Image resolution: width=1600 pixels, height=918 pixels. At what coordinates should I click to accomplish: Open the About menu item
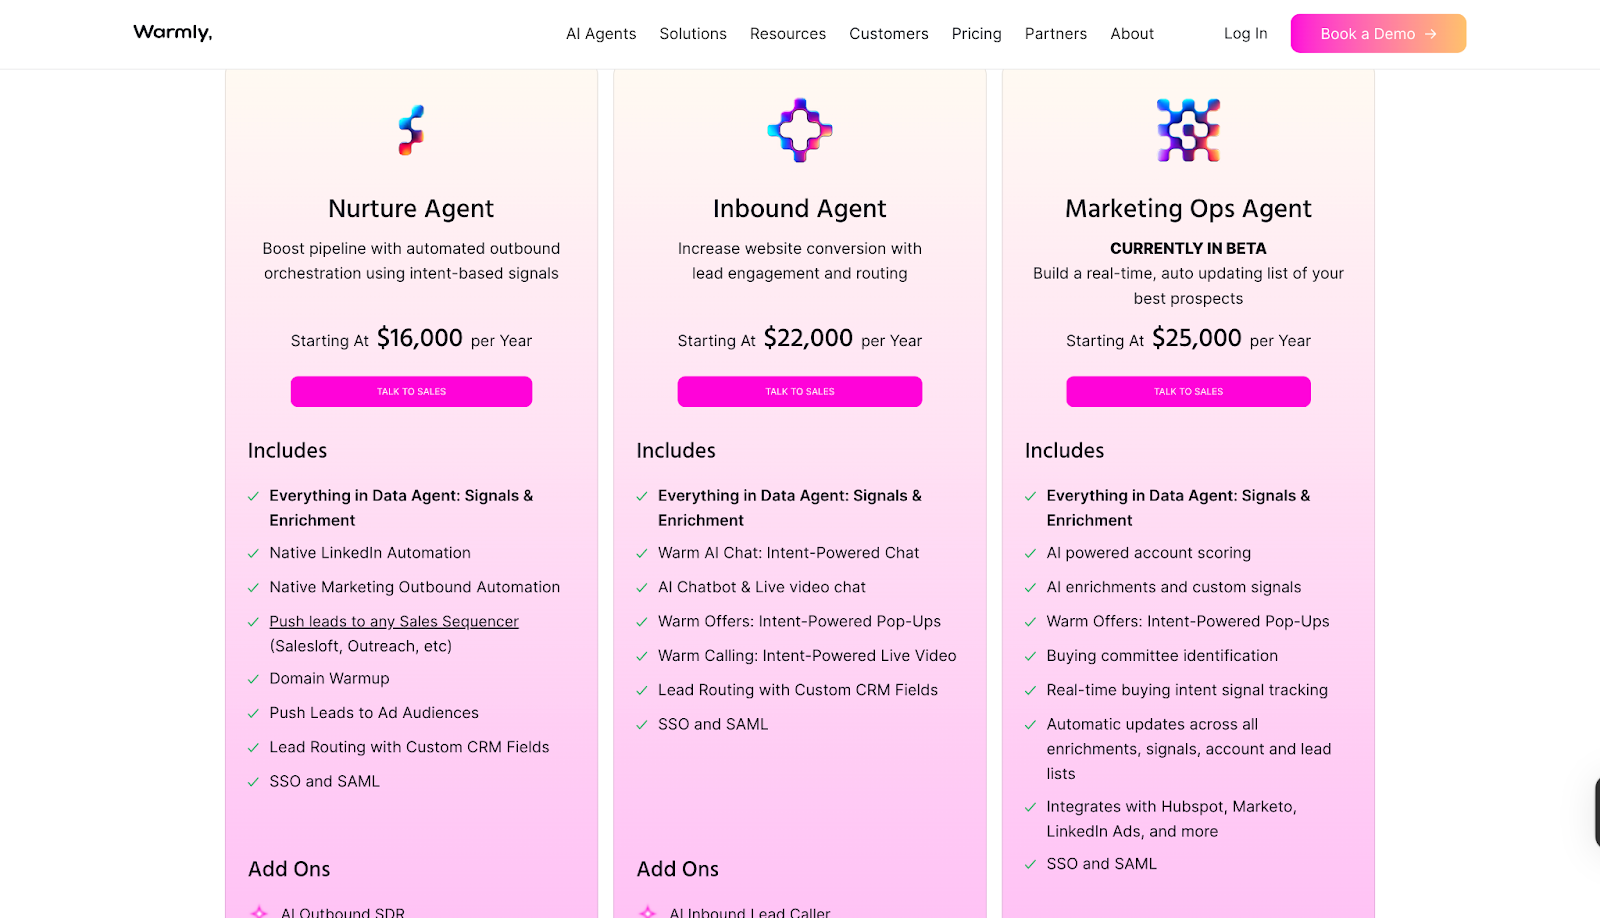click(x=1132, y=34)
